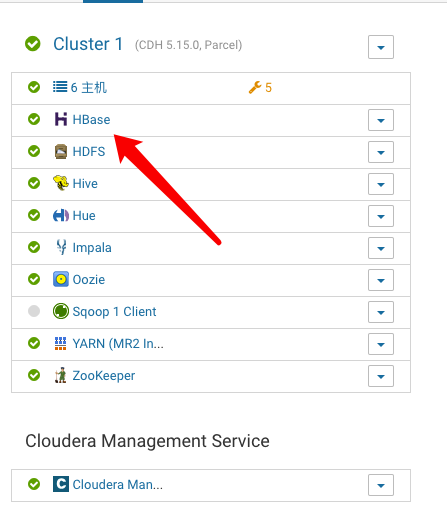
Task: Open the Hive actions dropdown arrow
Action: tap(381, 184)
